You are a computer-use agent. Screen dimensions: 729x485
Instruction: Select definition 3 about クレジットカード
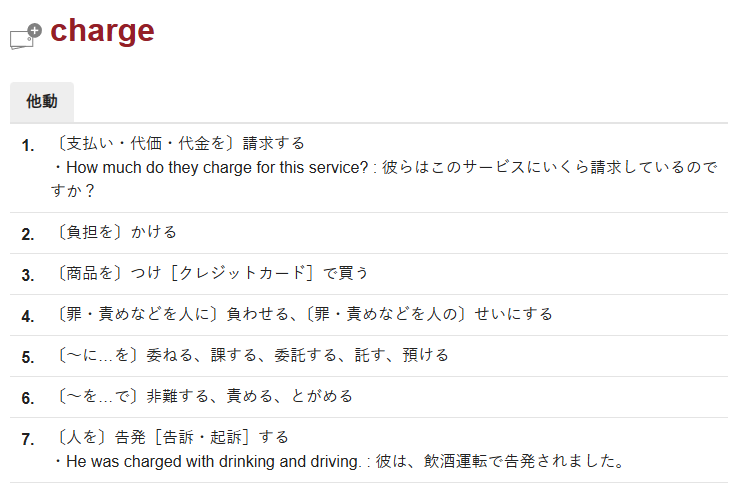pos(212,272)
